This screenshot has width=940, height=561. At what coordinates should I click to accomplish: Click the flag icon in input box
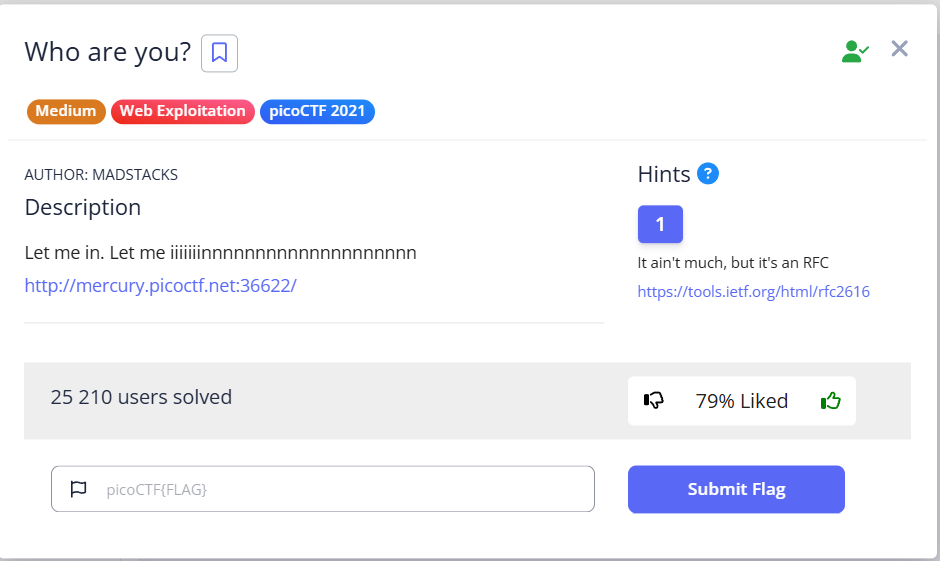[x=79, y=489]
